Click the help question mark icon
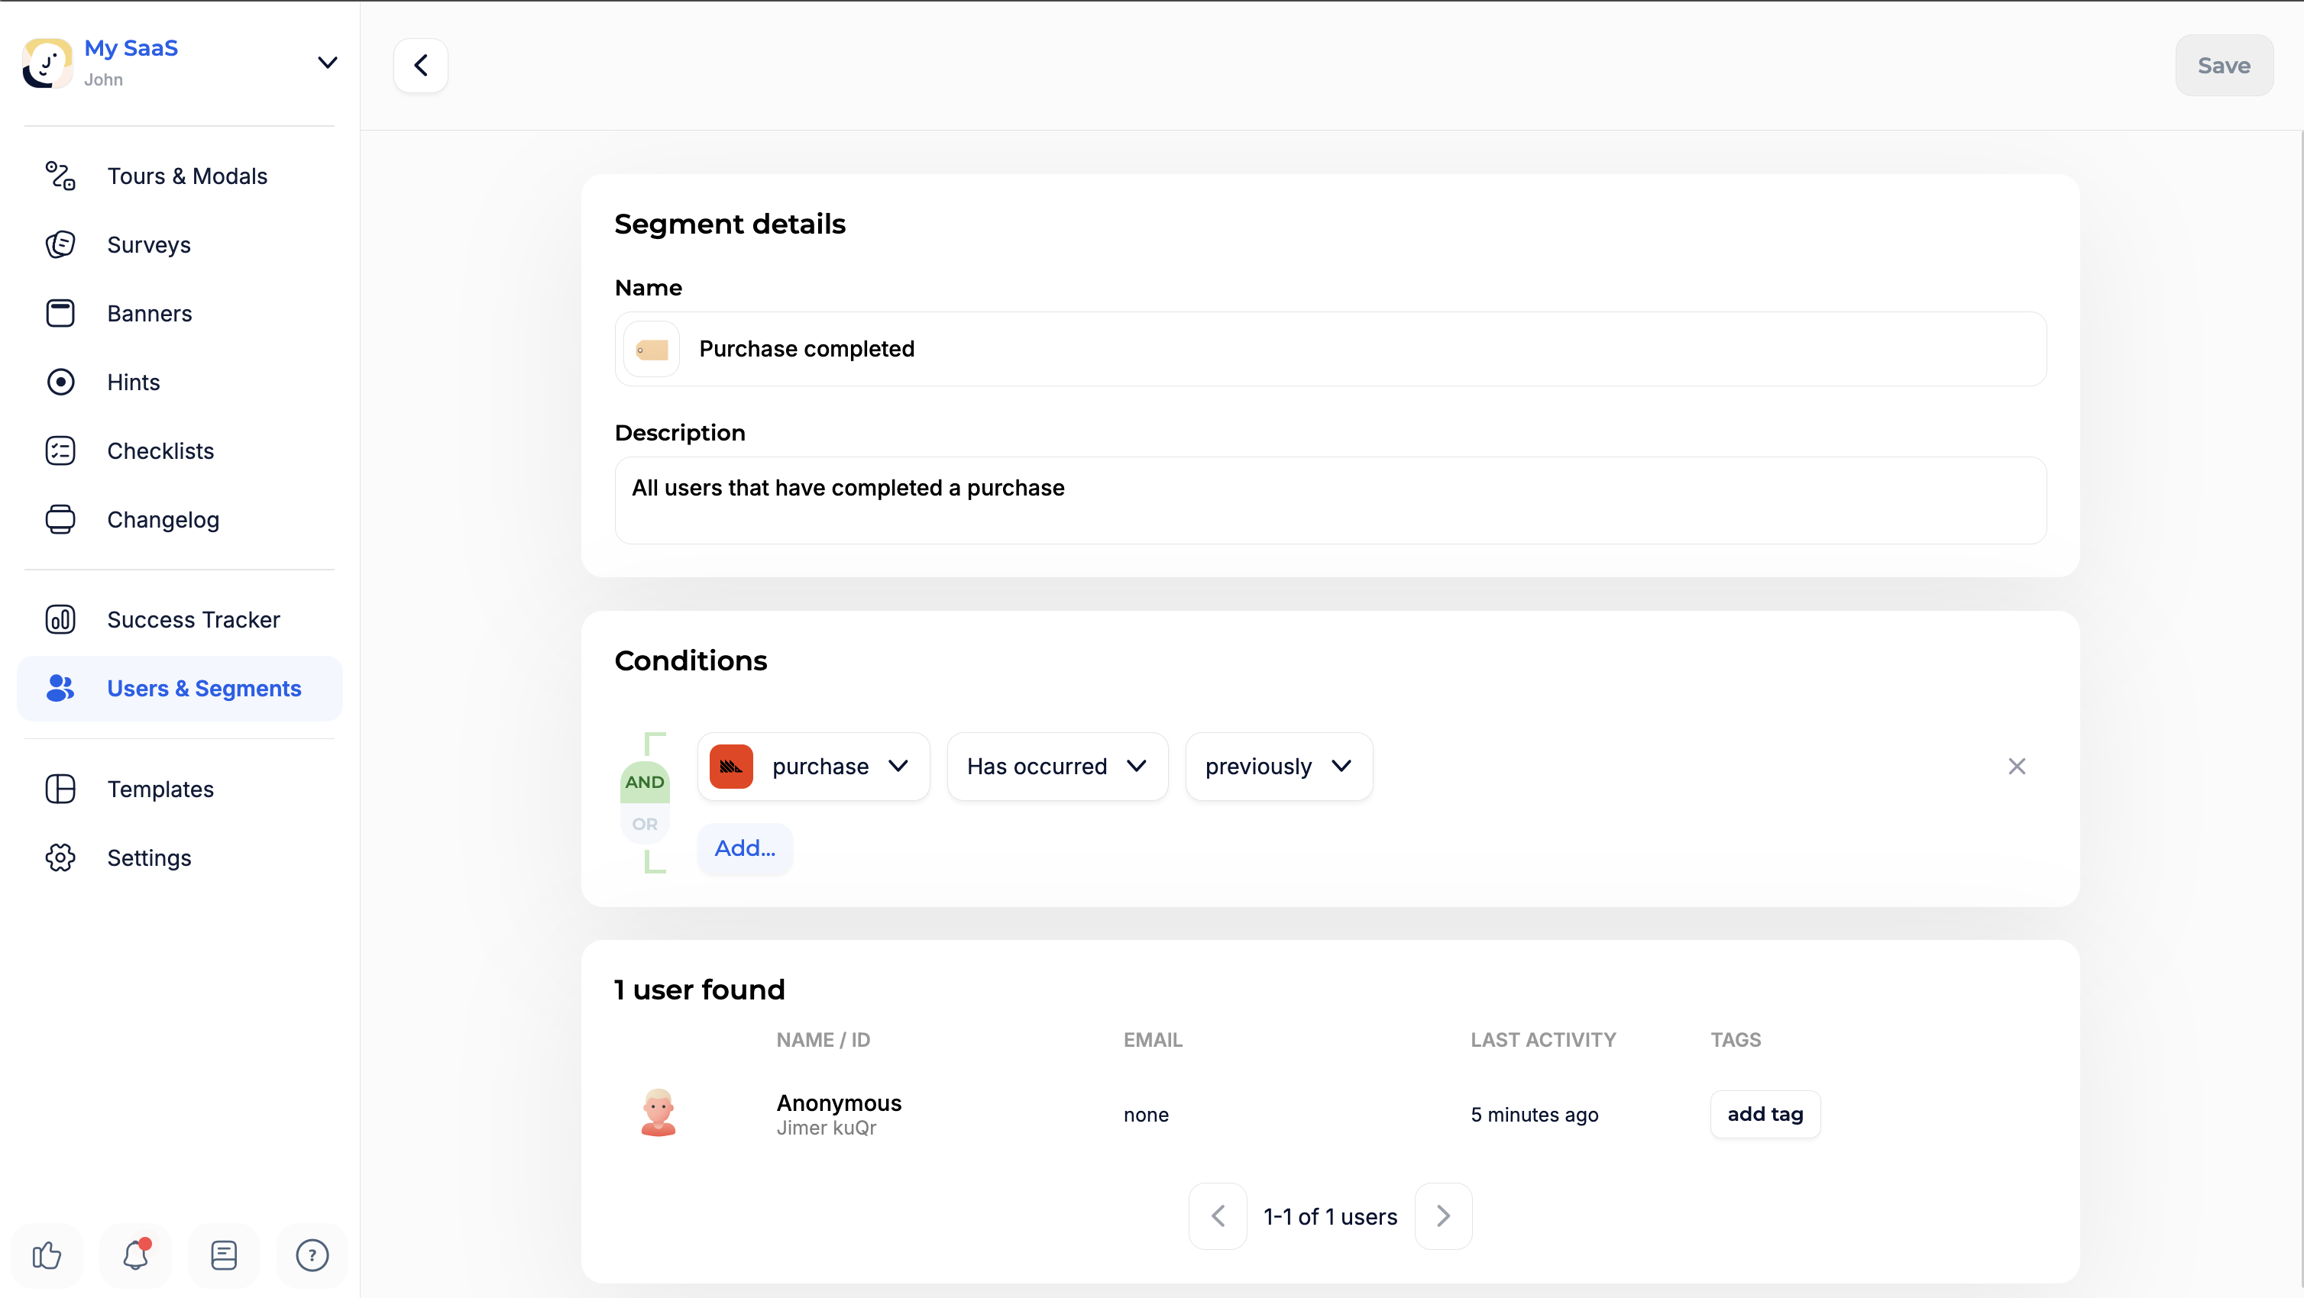 (x=312, y=1255)
